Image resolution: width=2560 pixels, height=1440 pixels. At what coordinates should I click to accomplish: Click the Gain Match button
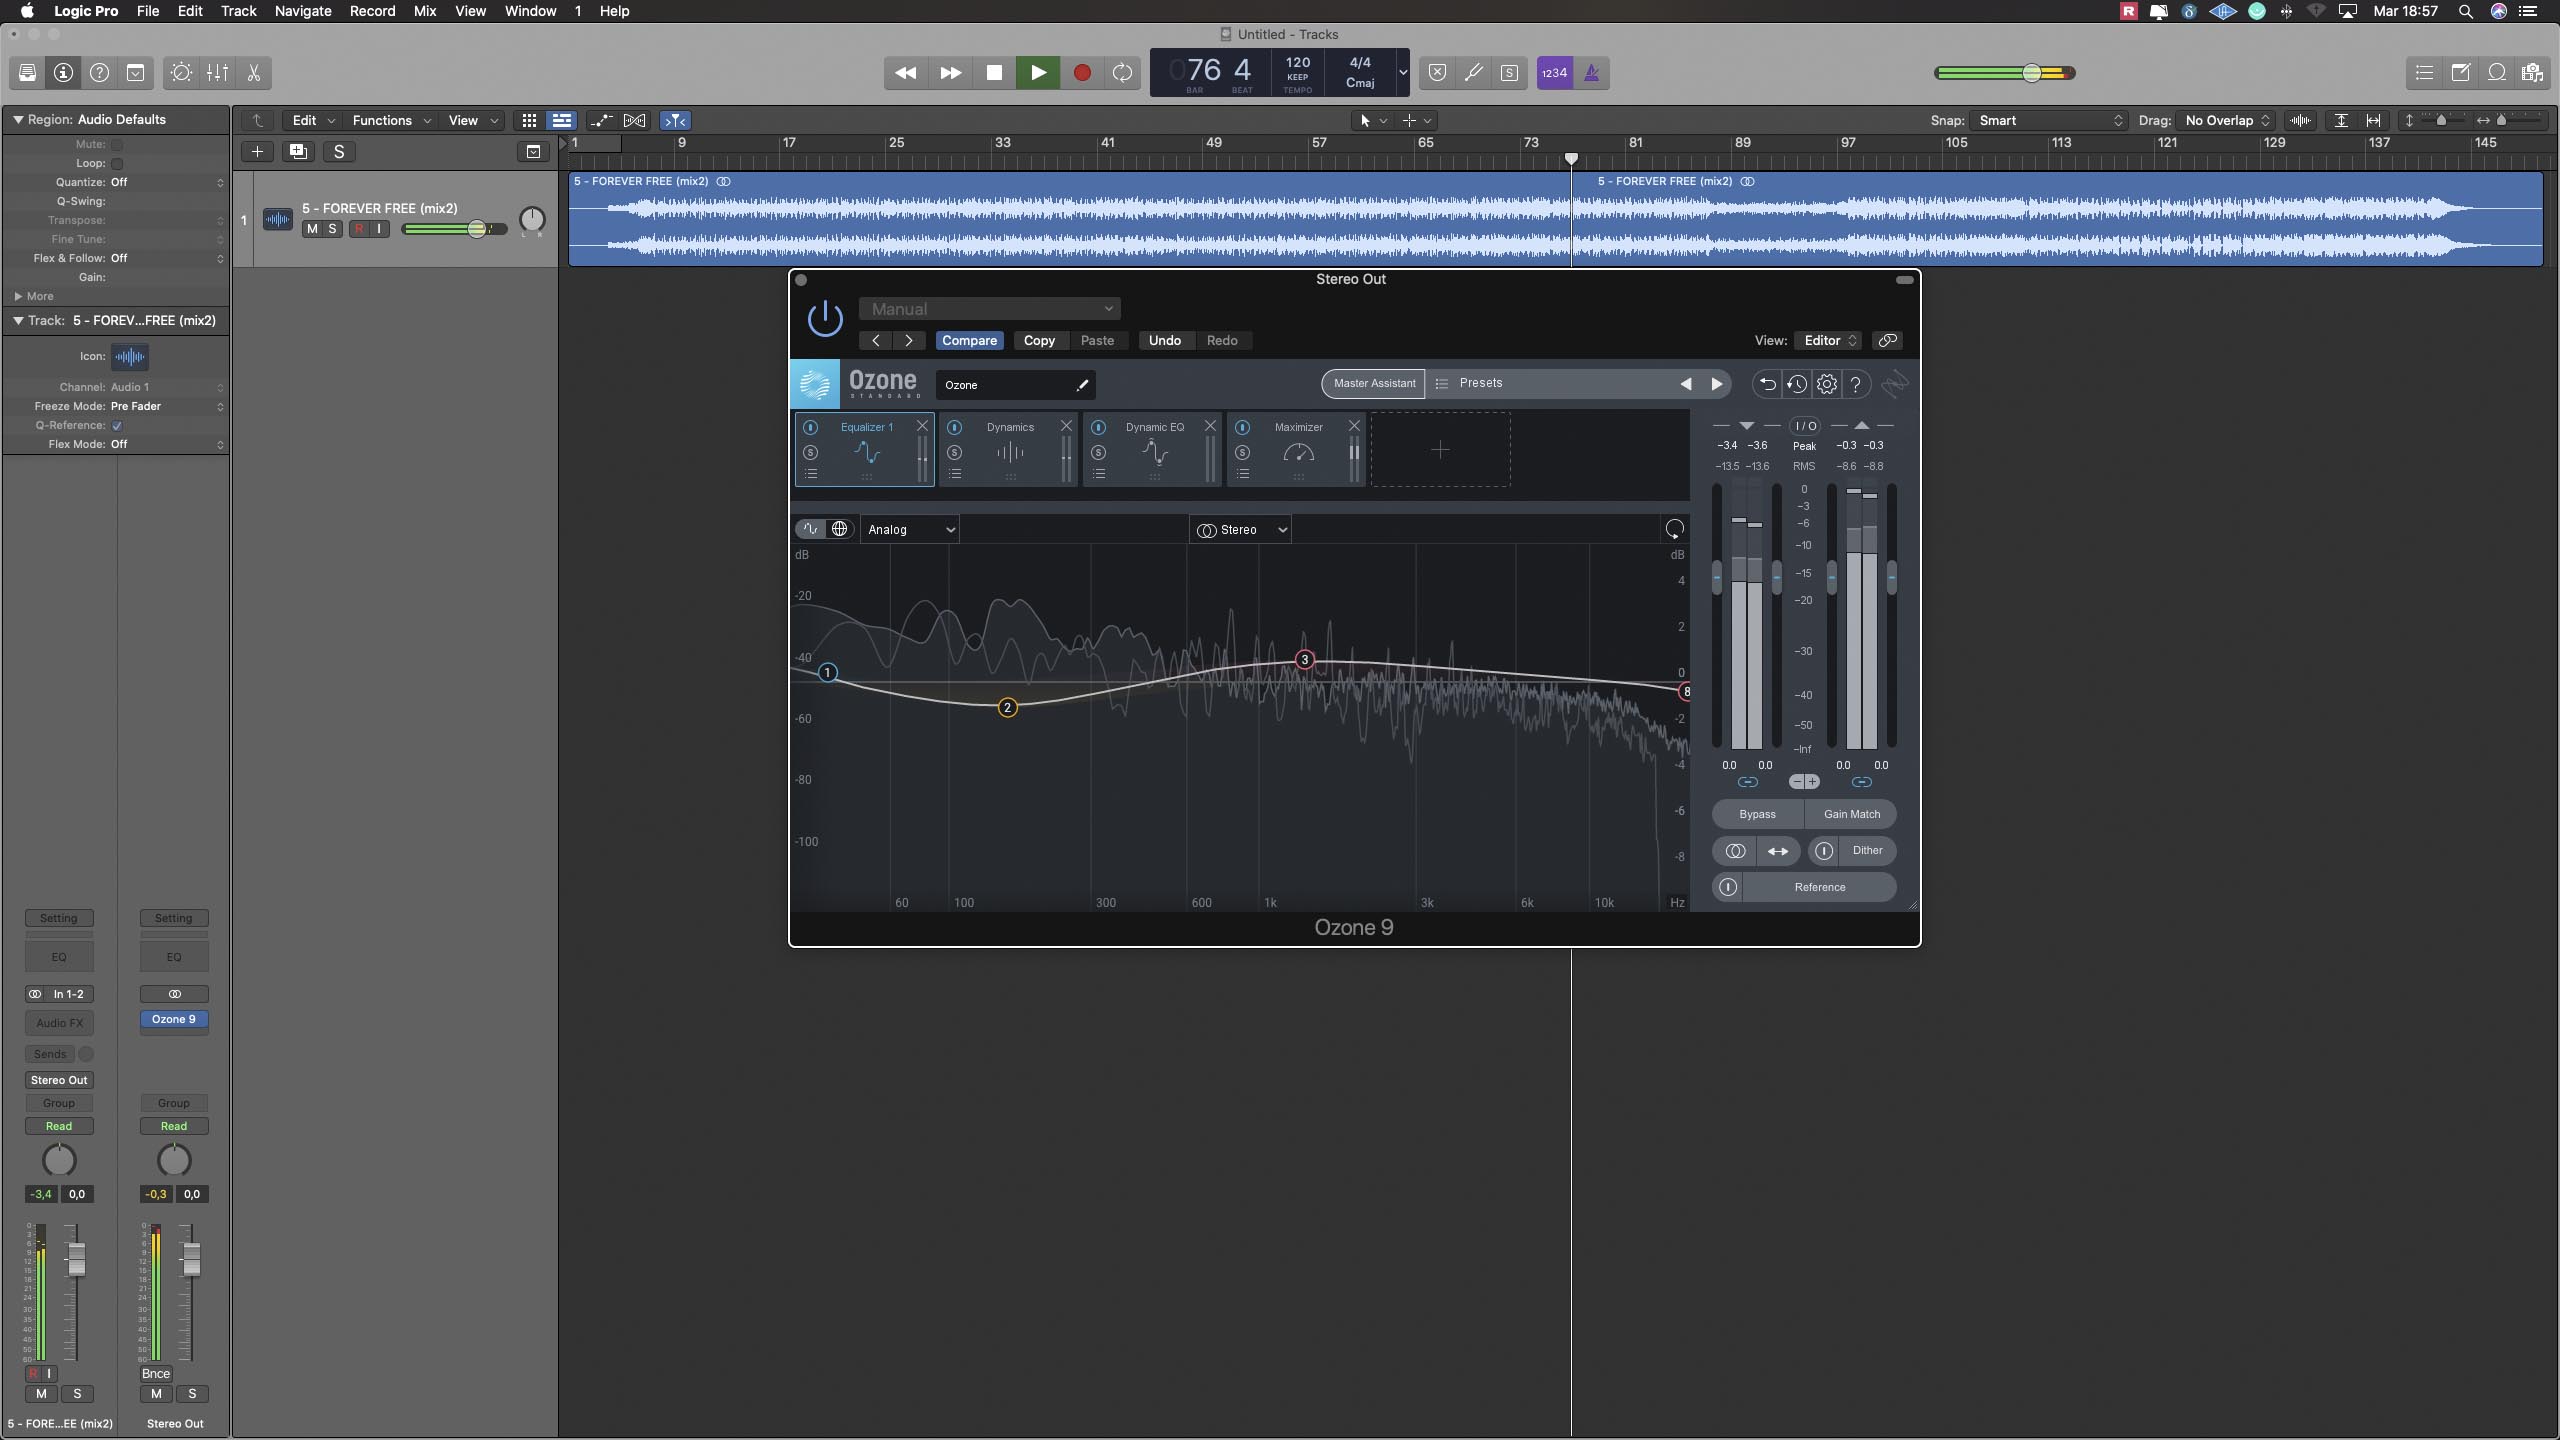click(1851, 814)
